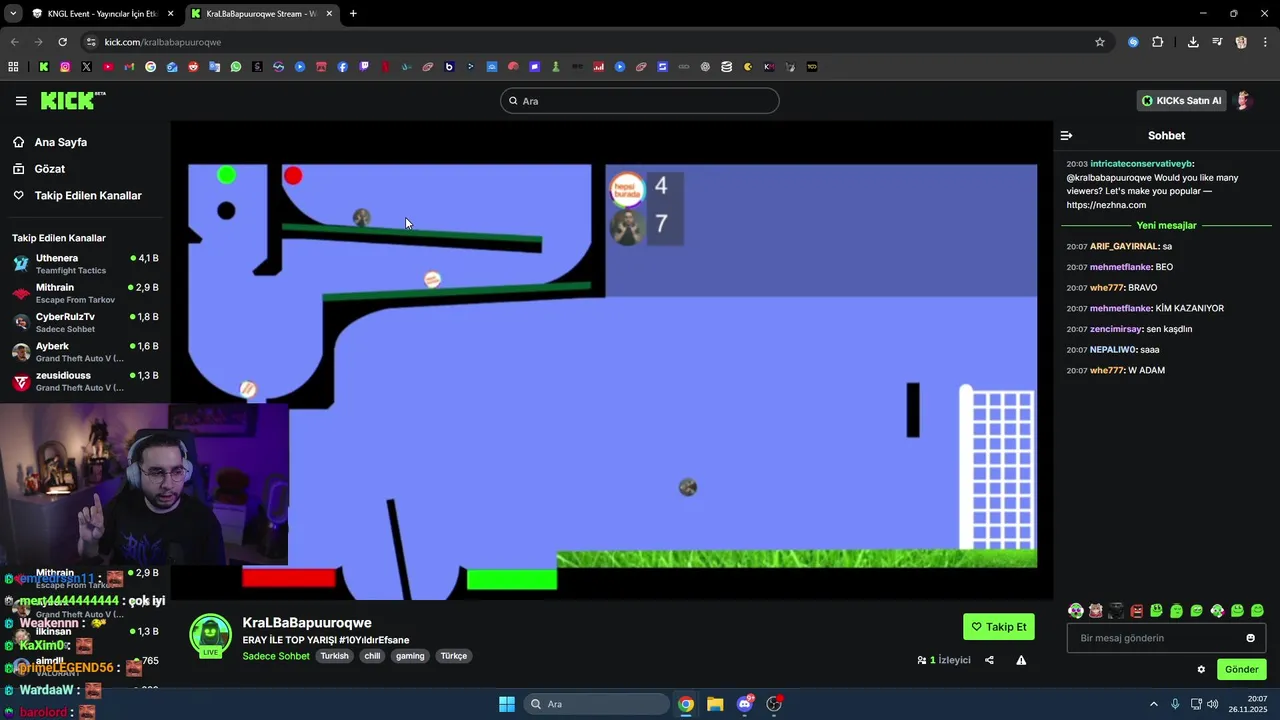Open Gözat in sidebar

click(x=49, y=169)
